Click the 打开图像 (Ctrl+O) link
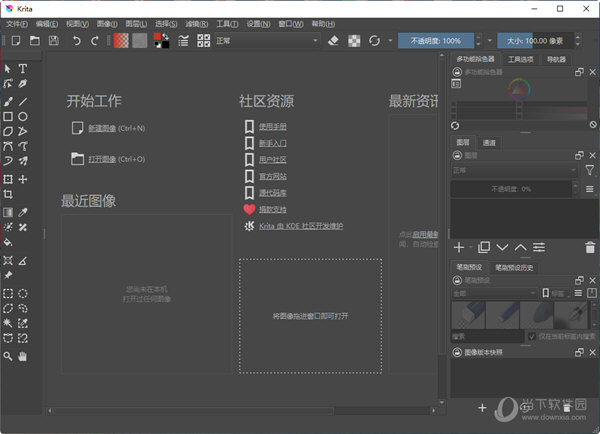600x434 pixels. coord(117,159)
